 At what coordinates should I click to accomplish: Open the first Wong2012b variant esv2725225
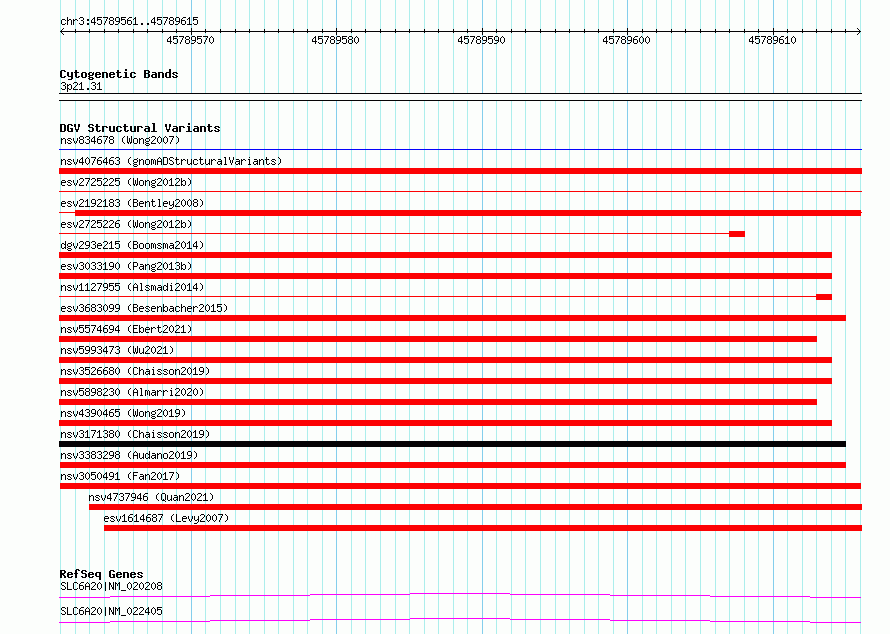126,183
